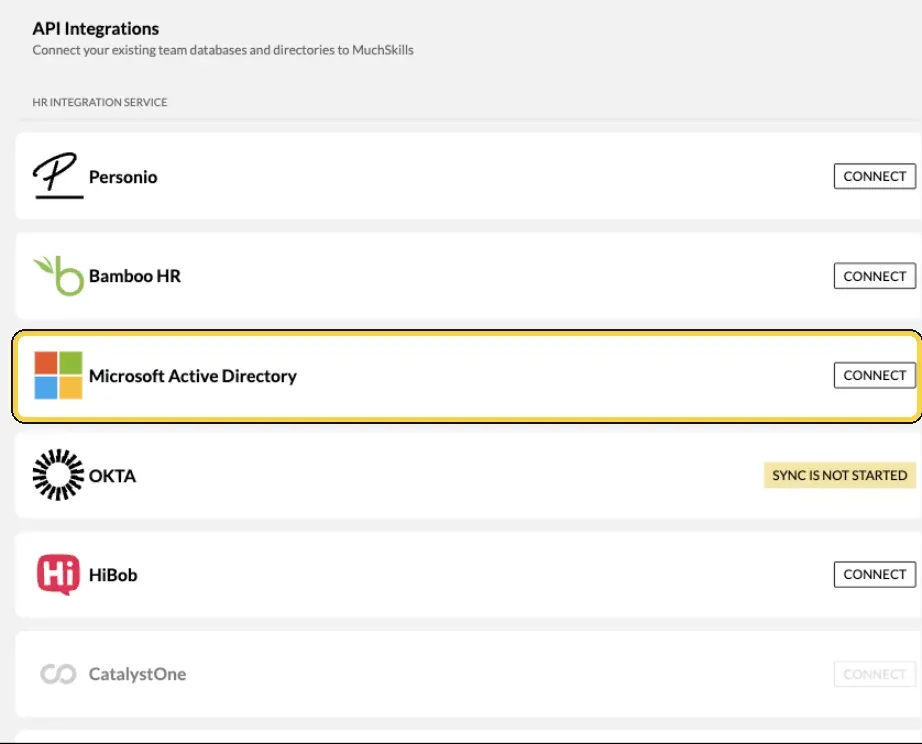Connect Microsoft Active Directory
Image resolution: width=922 pixels, height=744 pixels.
[x=874, y=375]
